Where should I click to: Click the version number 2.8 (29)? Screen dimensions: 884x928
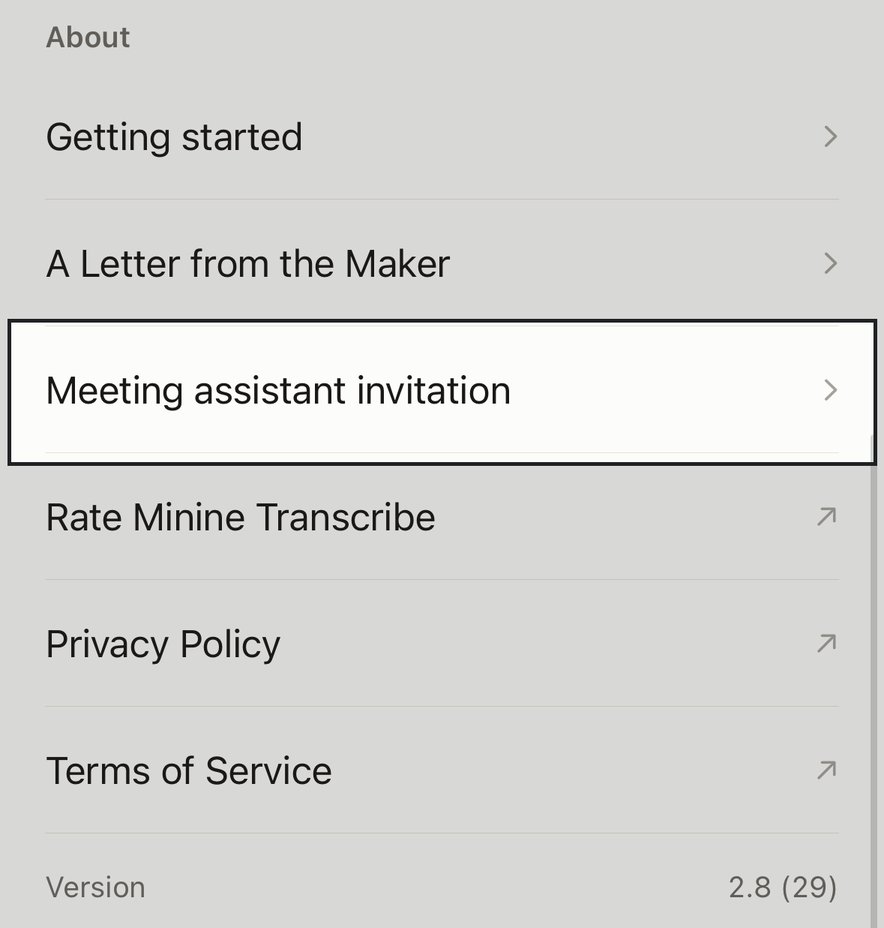click(783, 887)
